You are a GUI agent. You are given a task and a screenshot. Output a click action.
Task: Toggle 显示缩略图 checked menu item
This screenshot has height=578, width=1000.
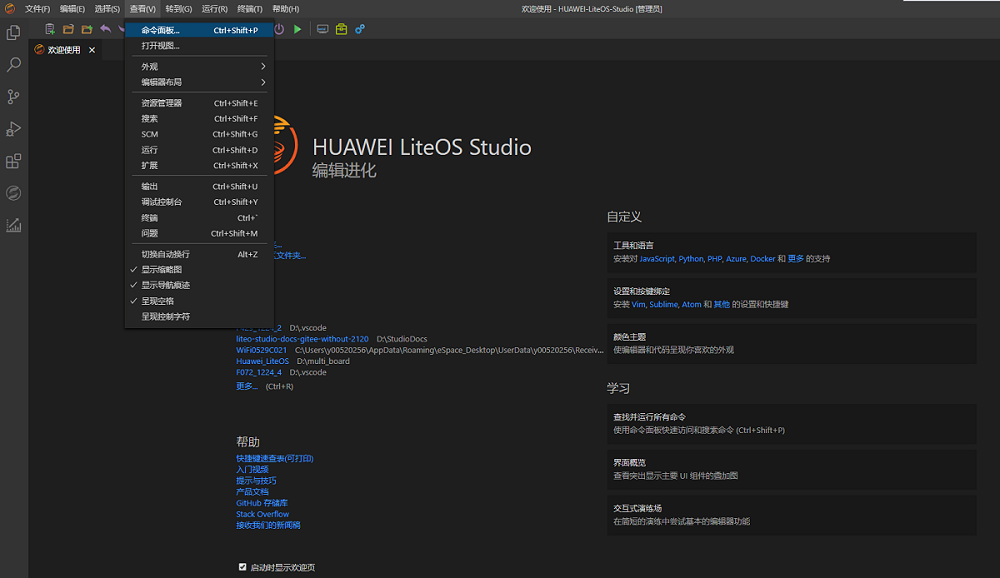click(199, 270)
